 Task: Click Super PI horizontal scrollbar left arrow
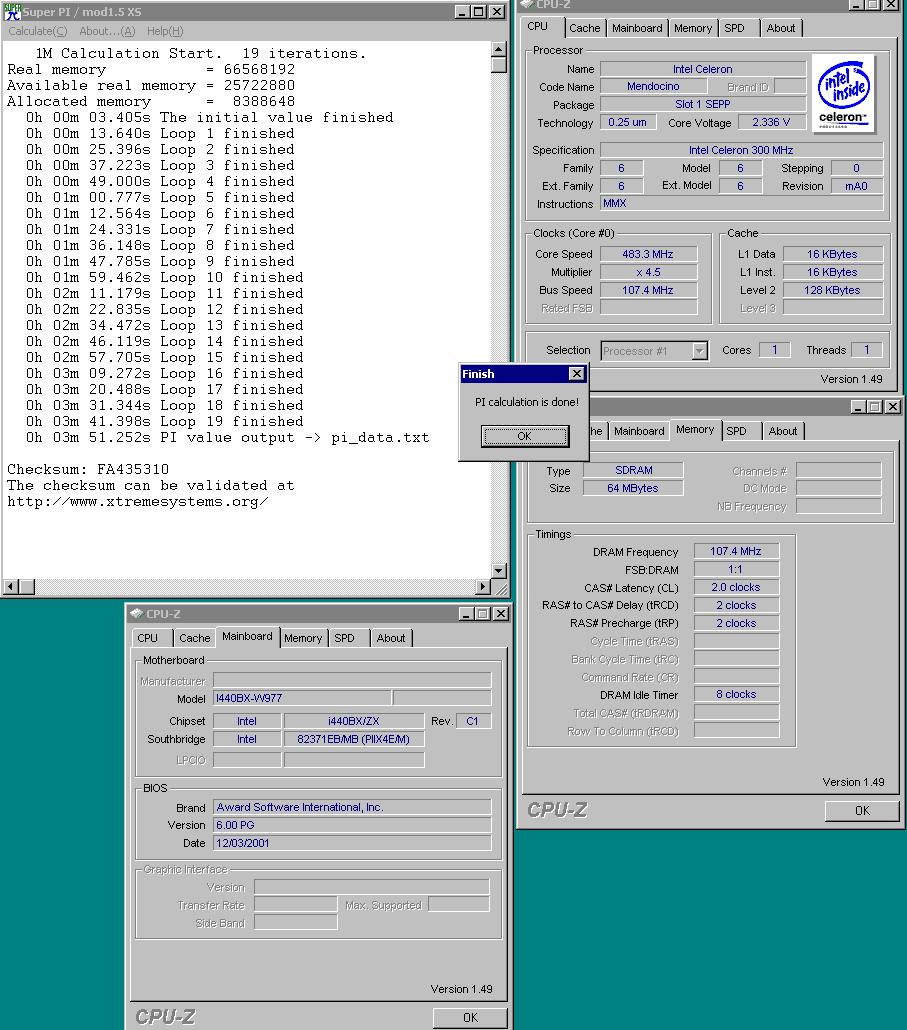11,587
